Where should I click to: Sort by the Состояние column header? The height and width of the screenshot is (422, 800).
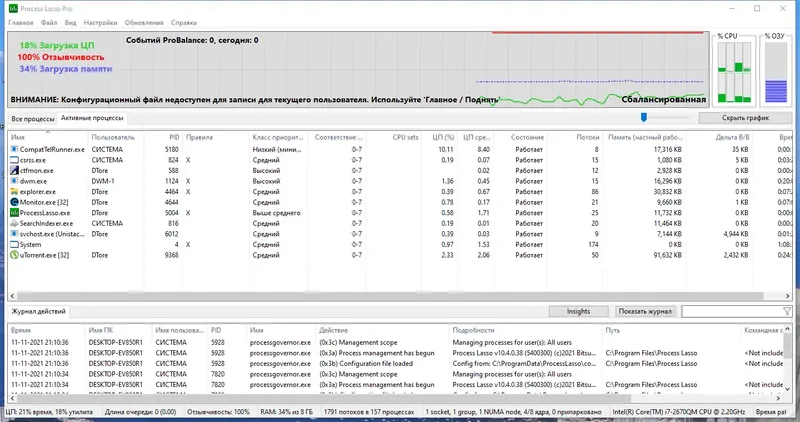coord(520,137)
